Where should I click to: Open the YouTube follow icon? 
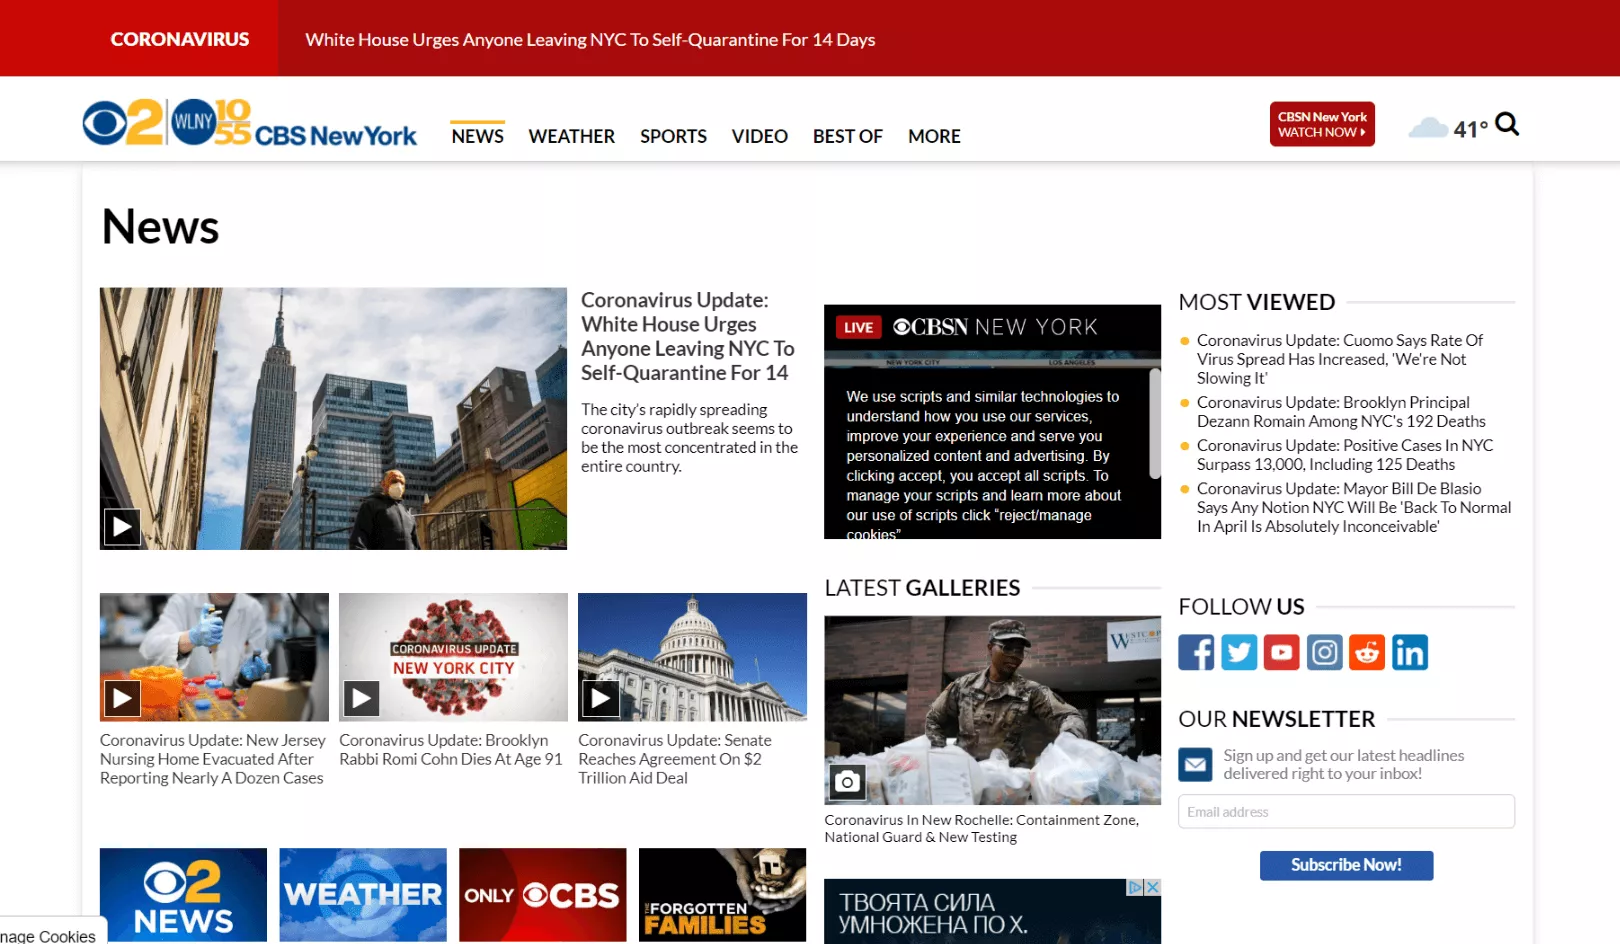[1281, 653]
